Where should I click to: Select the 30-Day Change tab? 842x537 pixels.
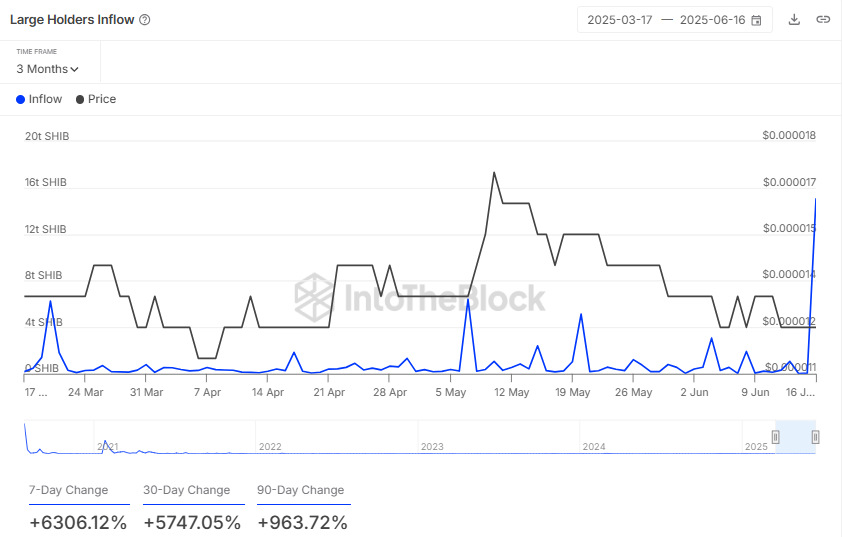coord(187,490)
